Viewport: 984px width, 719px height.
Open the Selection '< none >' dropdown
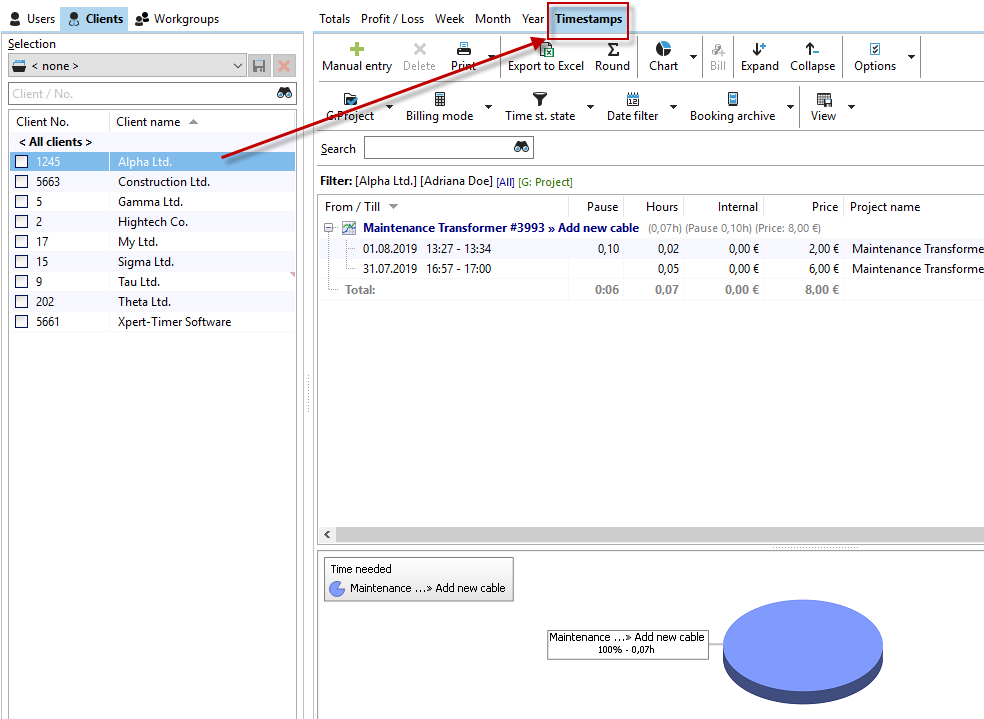coord(126,66)
